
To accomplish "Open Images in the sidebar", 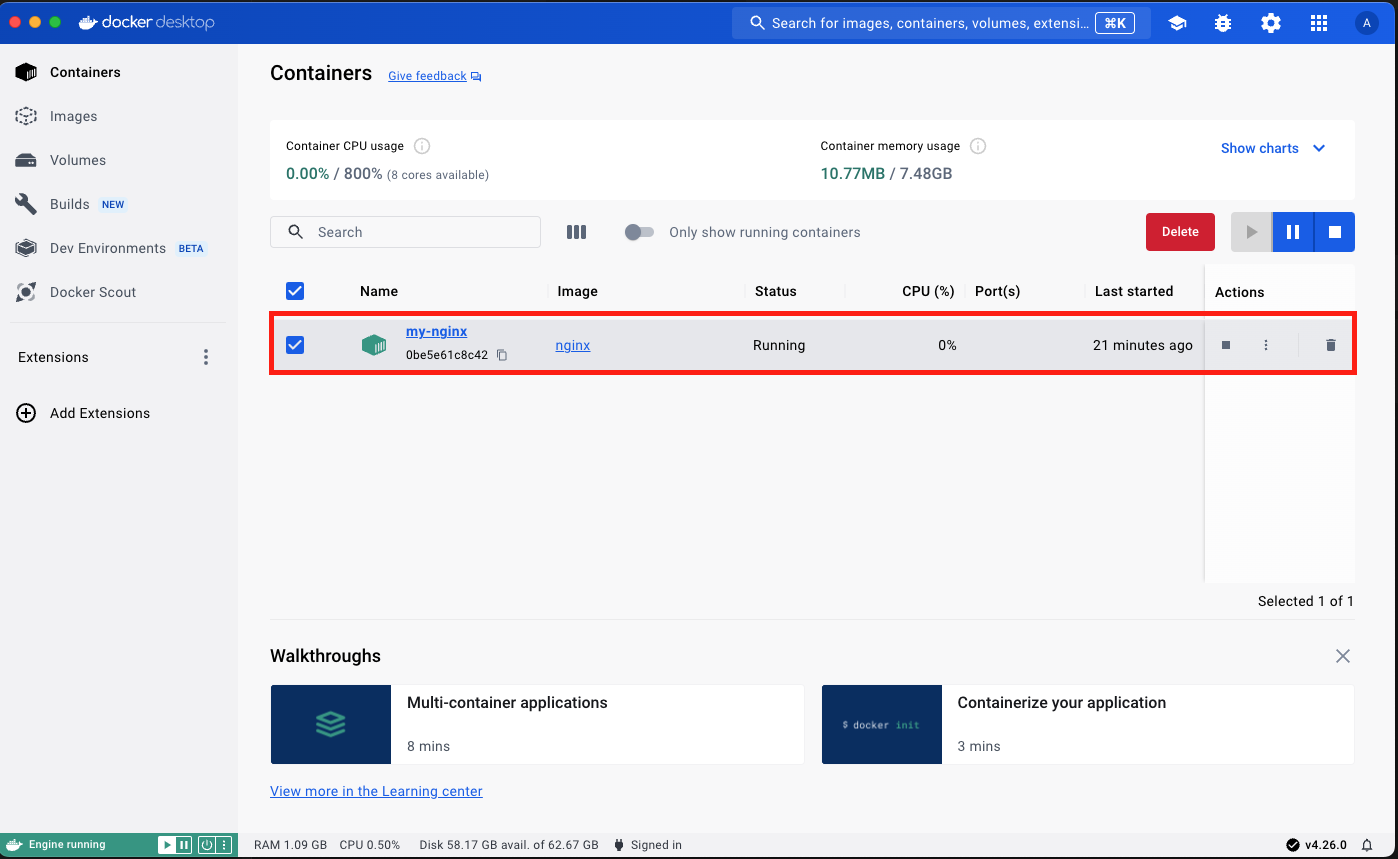I will coord(74,116).
